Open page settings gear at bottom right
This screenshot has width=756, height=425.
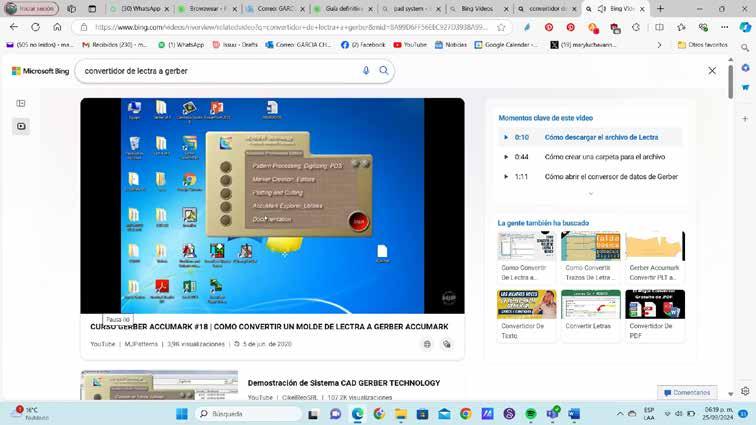pyautogui.click(x=745, y=391)
